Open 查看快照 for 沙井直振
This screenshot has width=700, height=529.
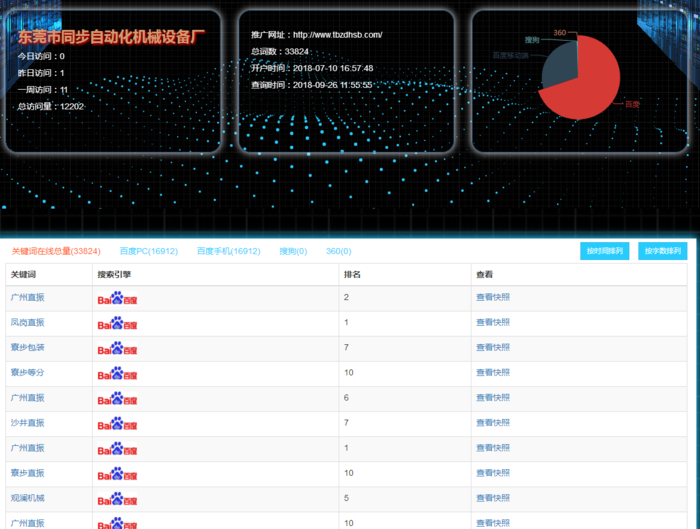click(x=493, y=423)
